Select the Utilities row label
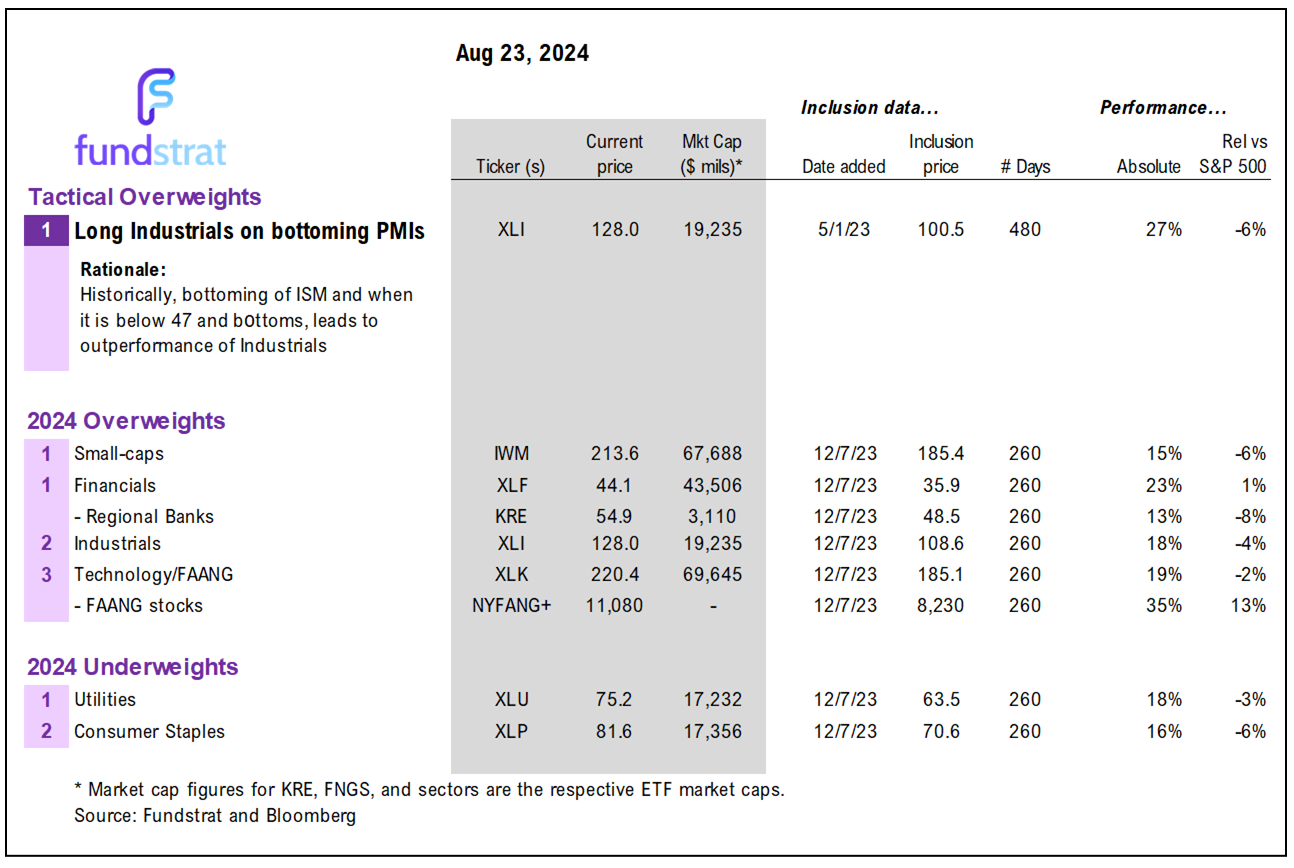Screen dimensions: 1294x868 pos(104,699)
